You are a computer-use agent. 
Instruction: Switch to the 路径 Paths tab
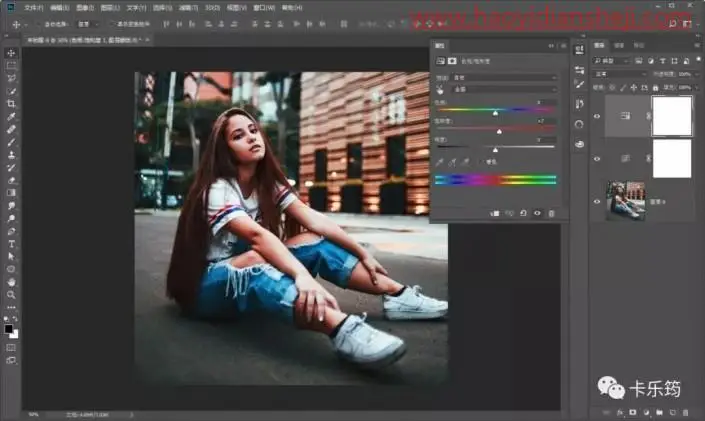tap(639, 45)
